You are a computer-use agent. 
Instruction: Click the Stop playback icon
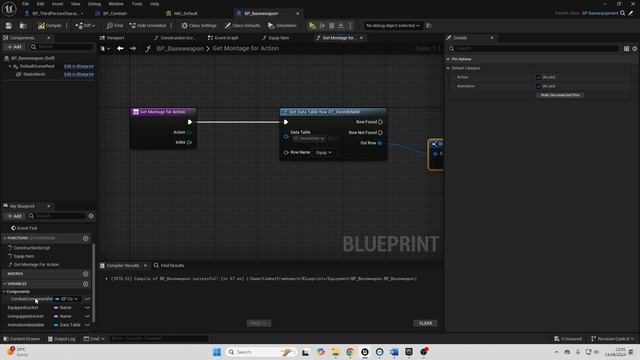click(332, 26)
